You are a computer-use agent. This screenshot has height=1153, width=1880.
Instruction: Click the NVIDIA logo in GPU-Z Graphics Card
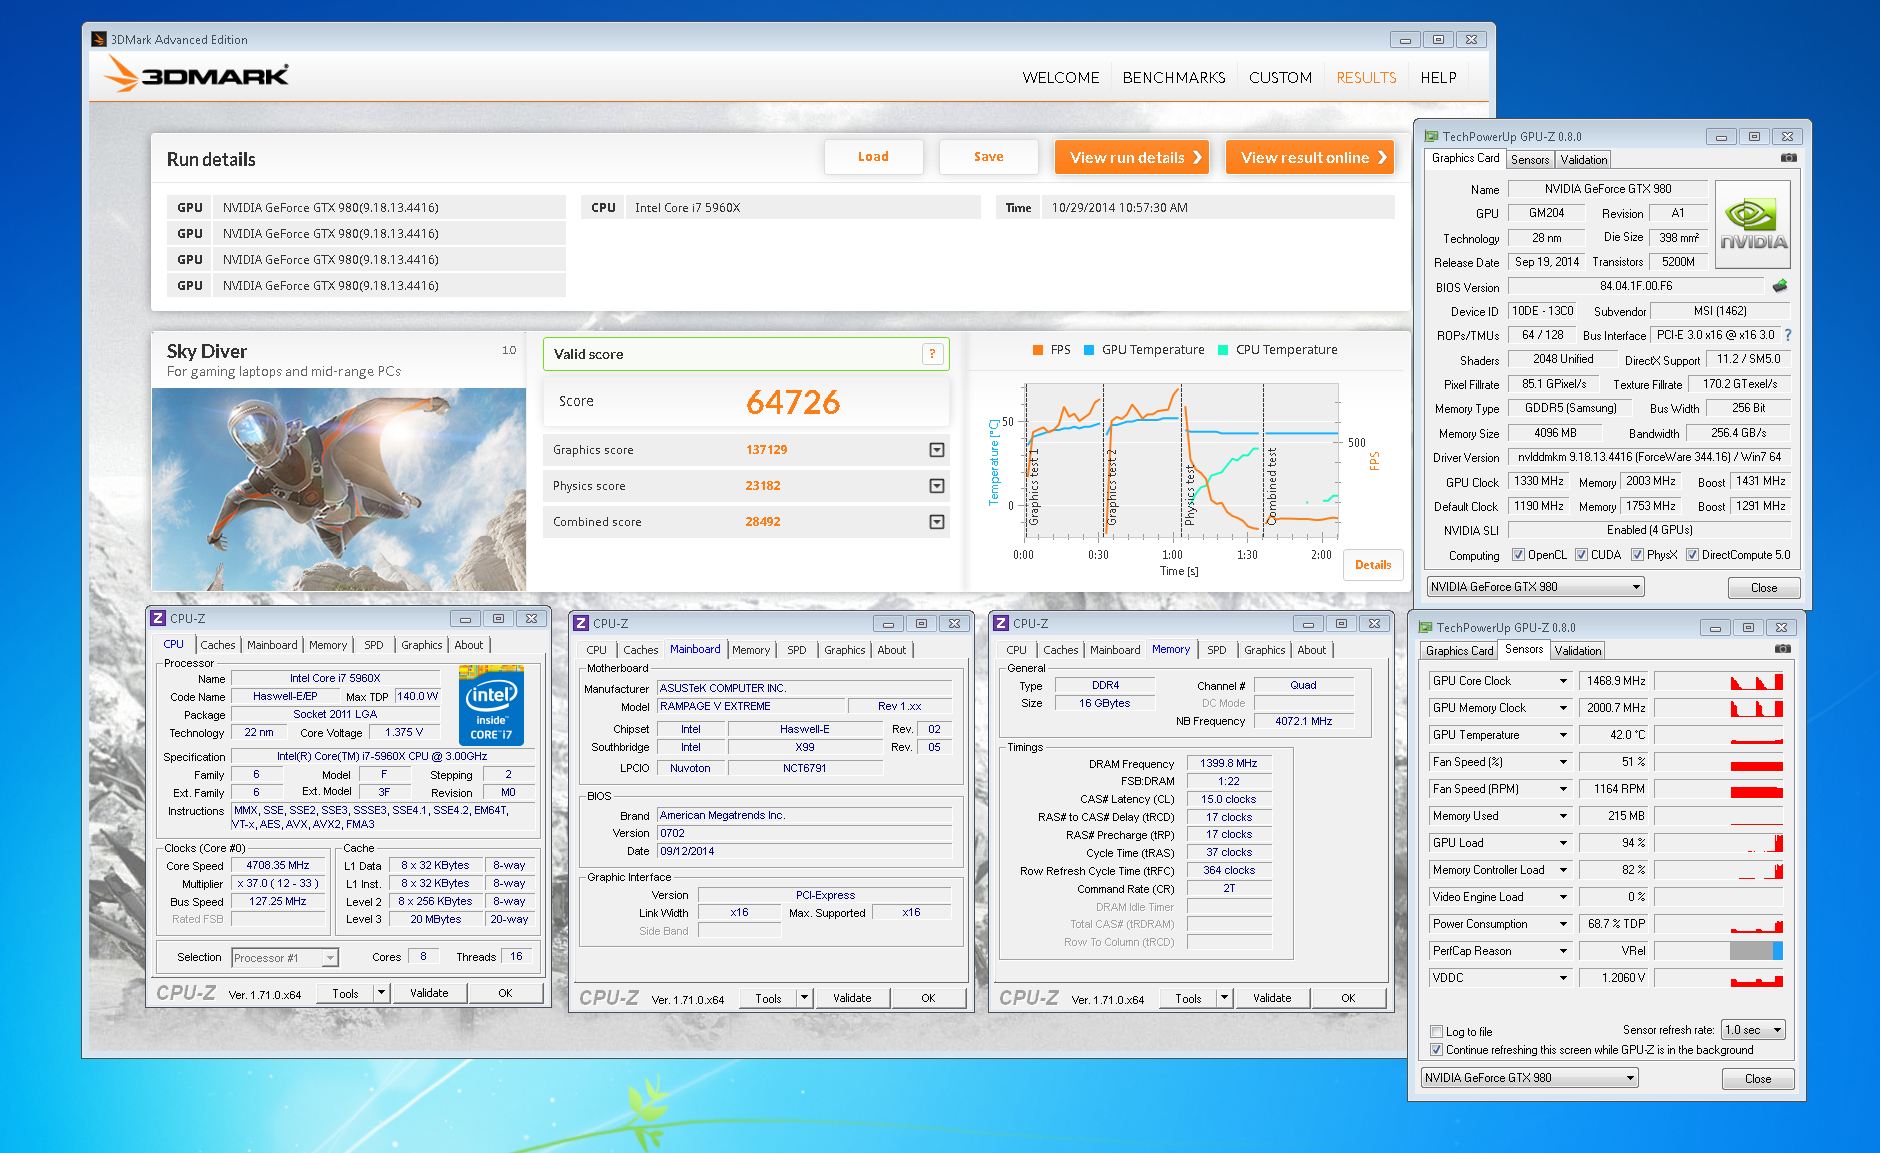(x=1753, y=224)
